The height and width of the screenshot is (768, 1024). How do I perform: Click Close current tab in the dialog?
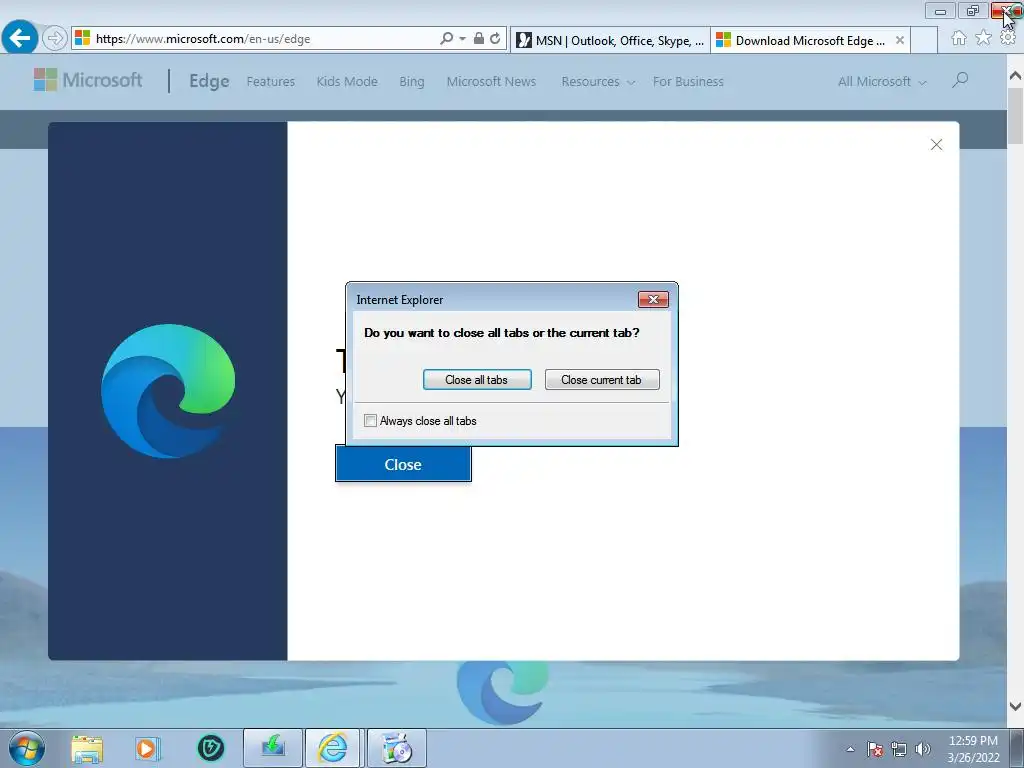pyautogui.click(x=601, y=379)
